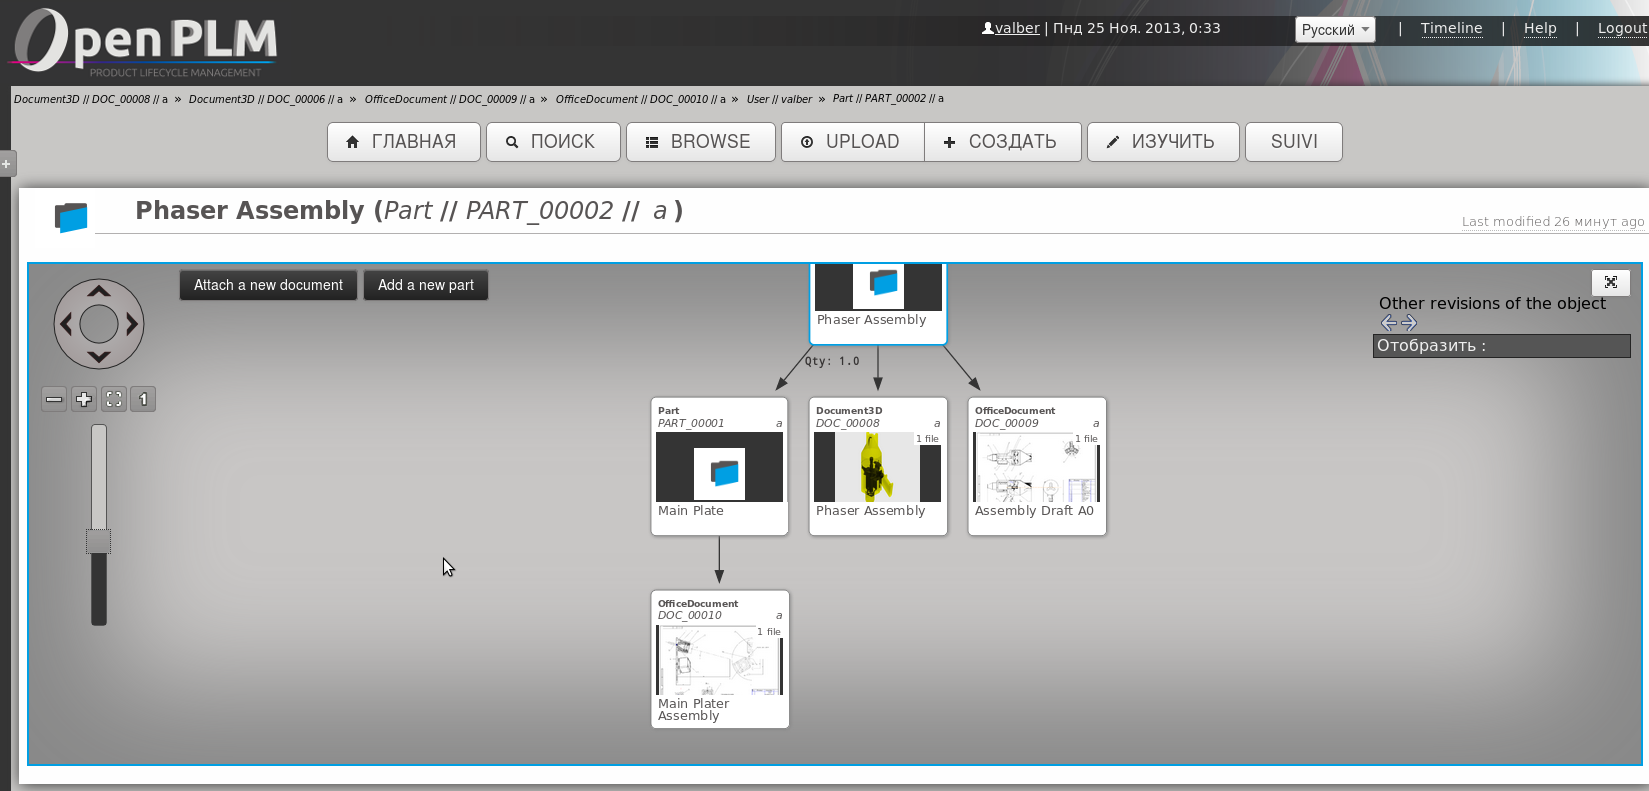This screenshot has width=1649, height=791.
Task: Open the BROWSE menu
Action: point(701,142)
